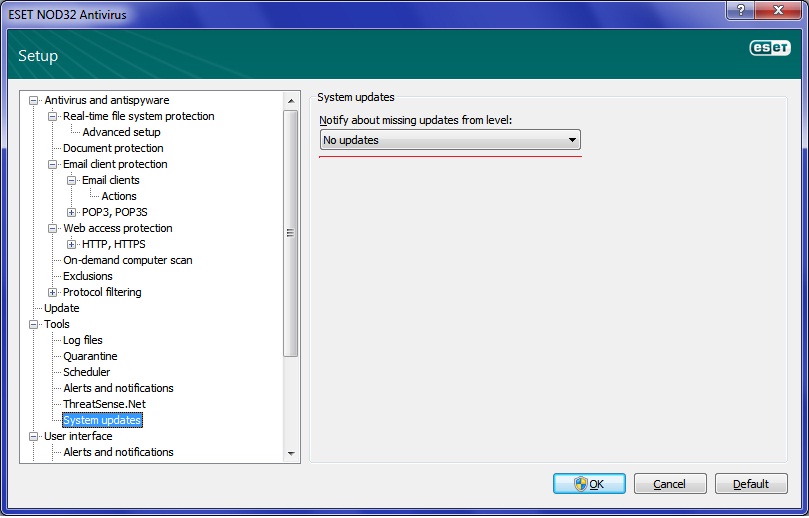The width and height of the screenshot is (809, 518).
Task: Select On-demand computer scan
Action: point(127,260)
